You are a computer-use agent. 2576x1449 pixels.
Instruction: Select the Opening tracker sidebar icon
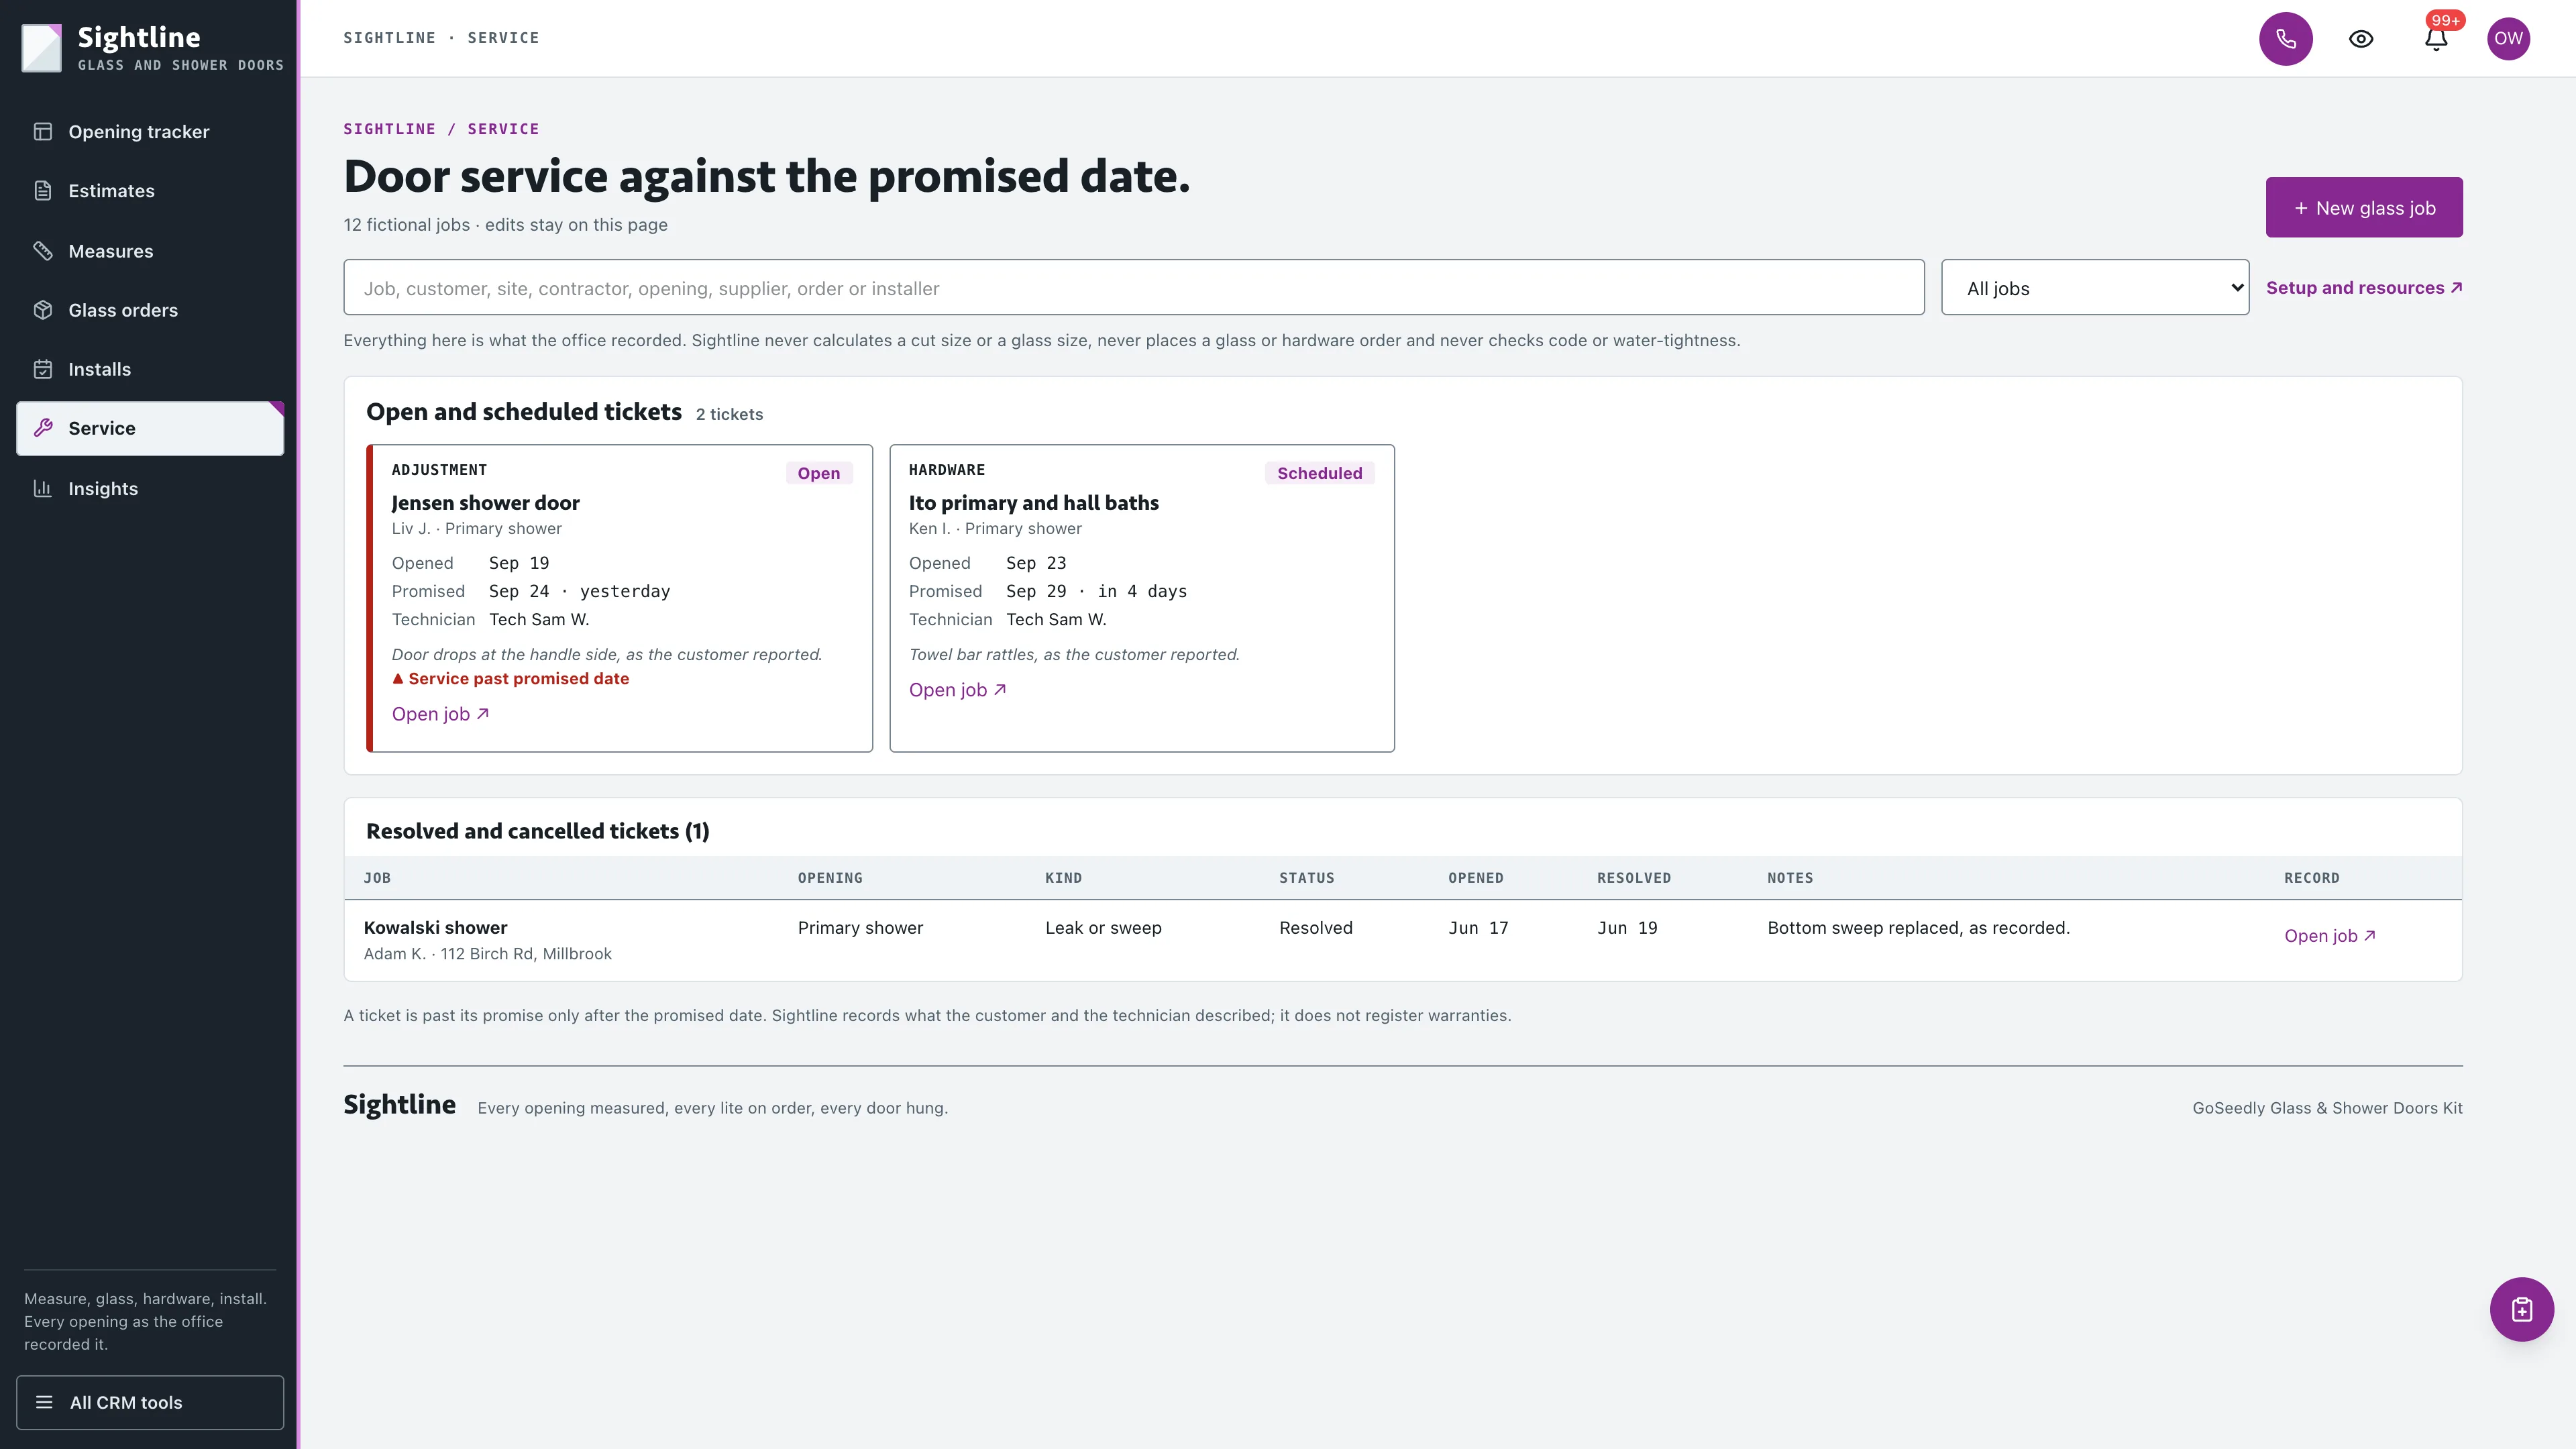click(x=43, y=131)
